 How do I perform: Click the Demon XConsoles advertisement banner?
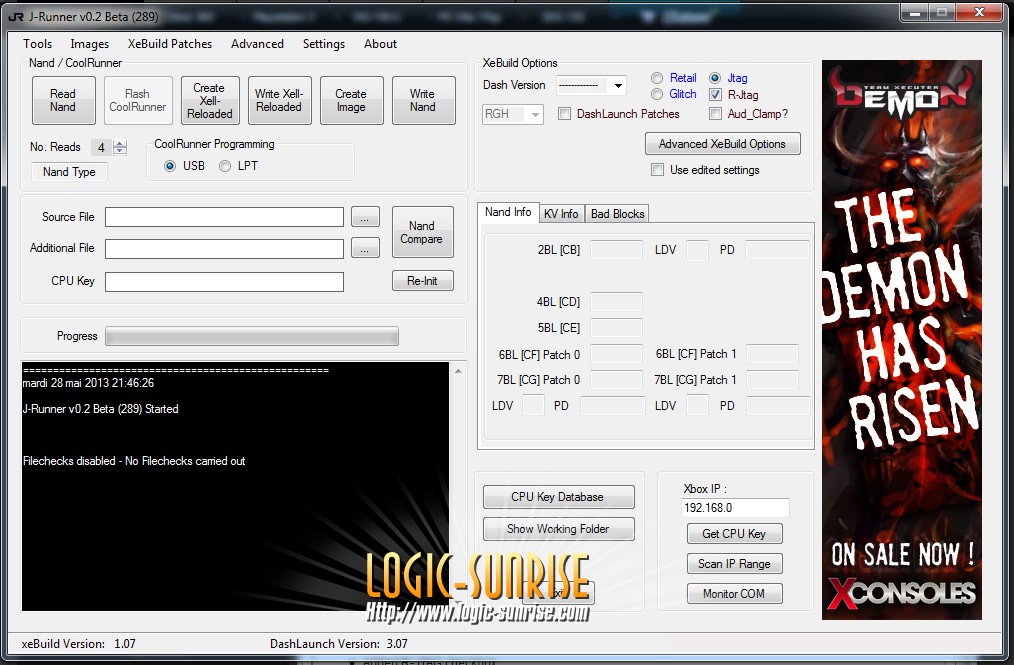coord(902,340)
